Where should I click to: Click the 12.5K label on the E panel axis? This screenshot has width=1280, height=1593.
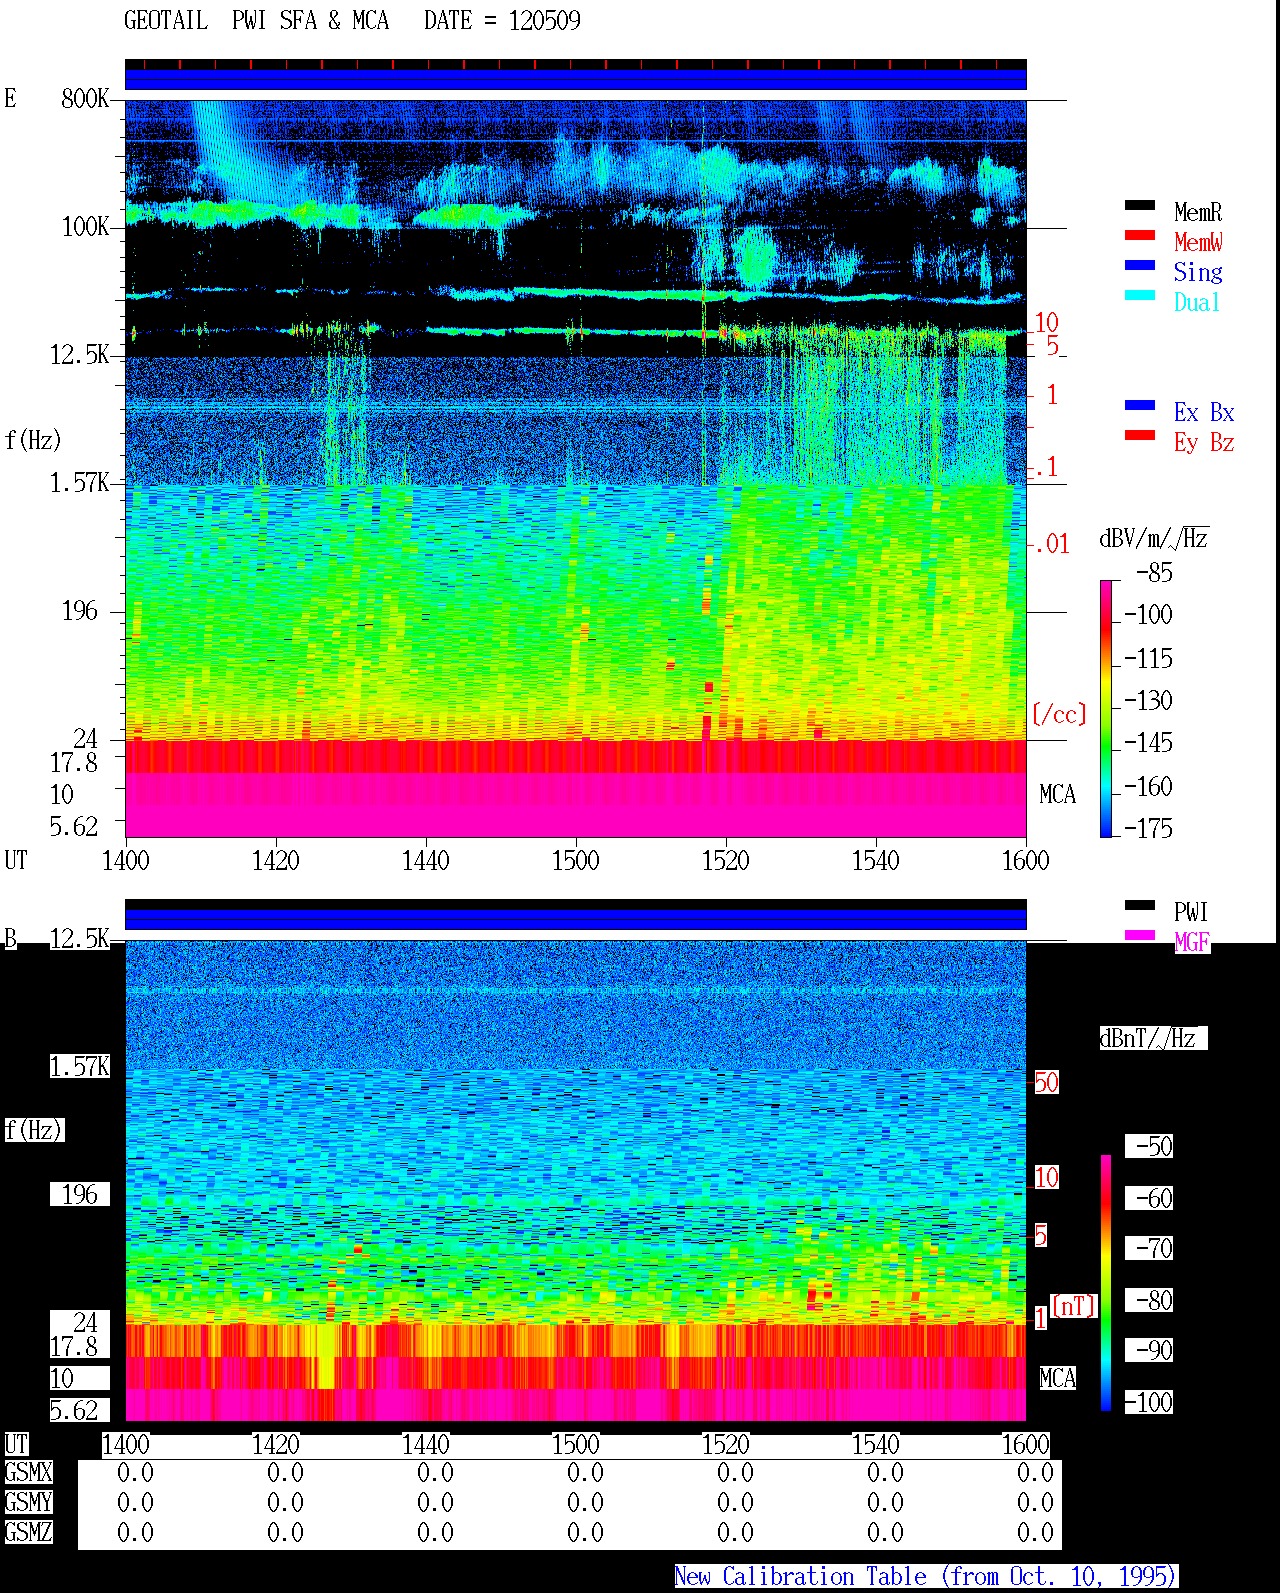click(80, 355)
